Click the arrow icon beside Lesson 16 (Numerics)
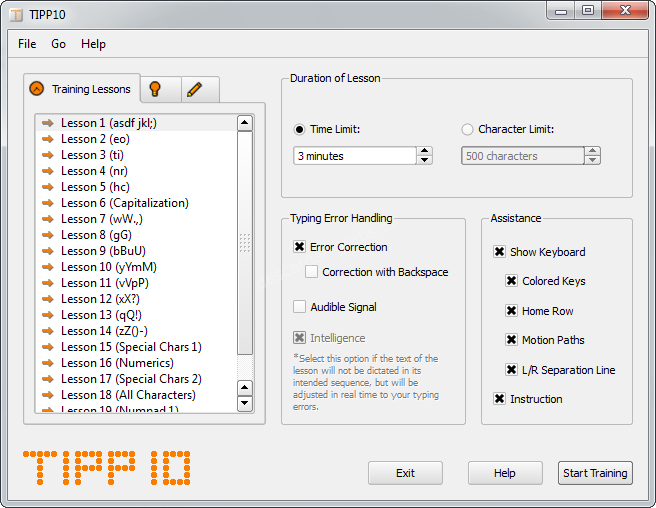 click(x=47, y=363)
